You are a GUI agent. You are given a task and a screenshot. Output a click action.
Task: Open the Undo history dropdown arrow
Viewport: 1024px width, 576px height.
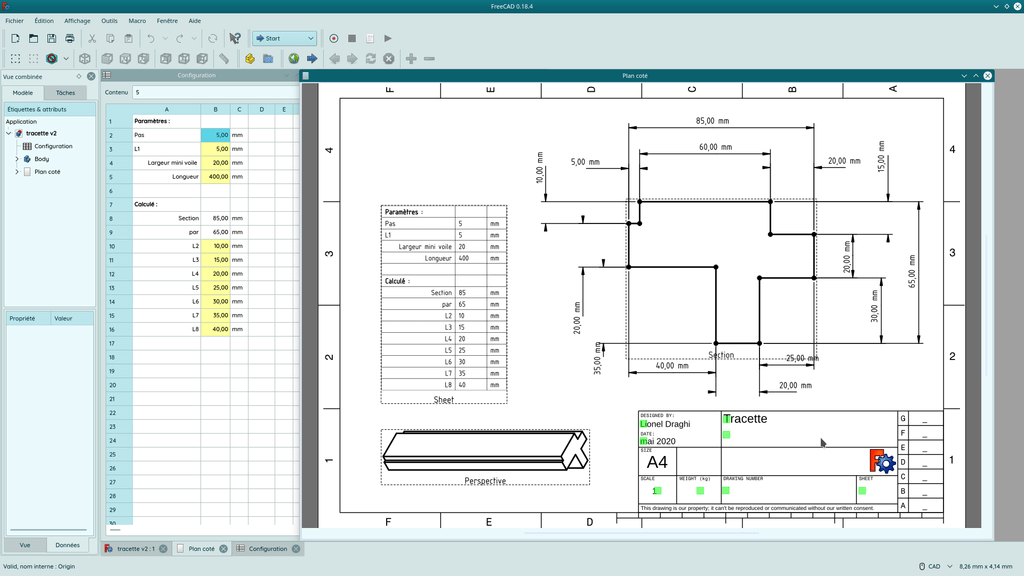[165, 39]
